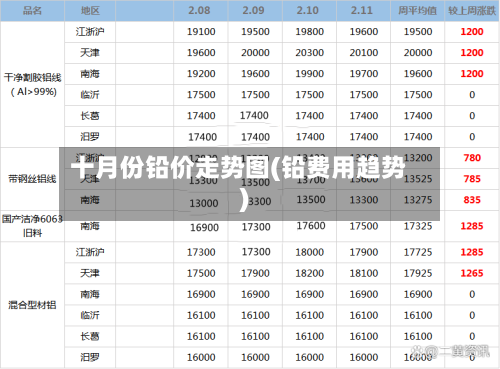500x369 pixels.
Task: Click the 17725 weekly average cell
Action: point(418,252)
